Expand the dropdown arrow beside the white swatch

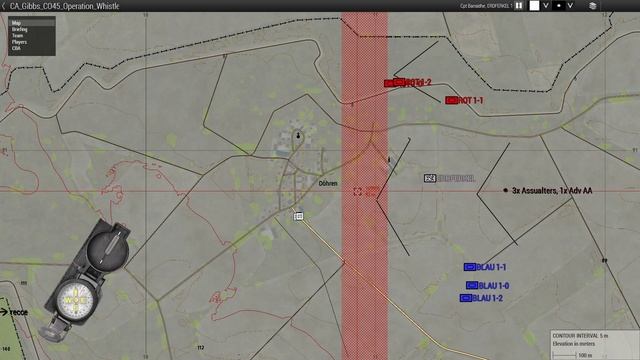coord(545,6)
